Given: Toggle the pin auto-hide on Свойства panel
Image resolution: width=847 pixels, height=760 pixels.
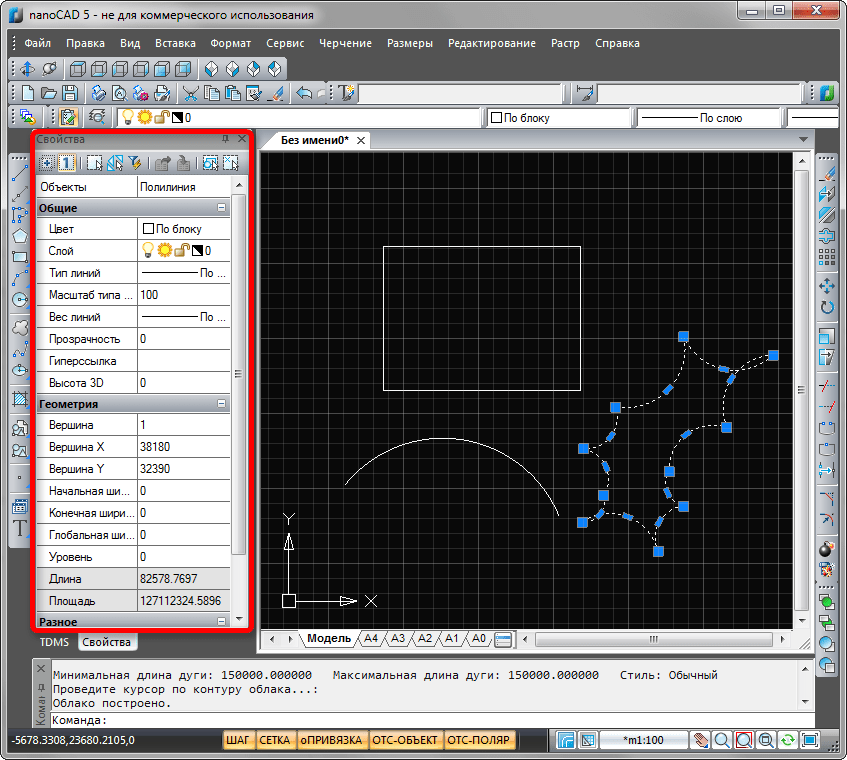Looking at the screenshot, I should pyautogui.click(x=225, y=139).
